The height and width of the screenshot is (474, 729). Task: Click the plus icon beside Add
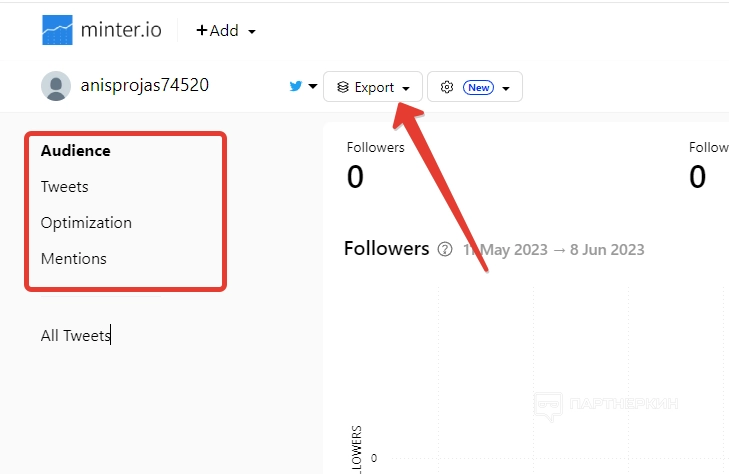(202, 30)
